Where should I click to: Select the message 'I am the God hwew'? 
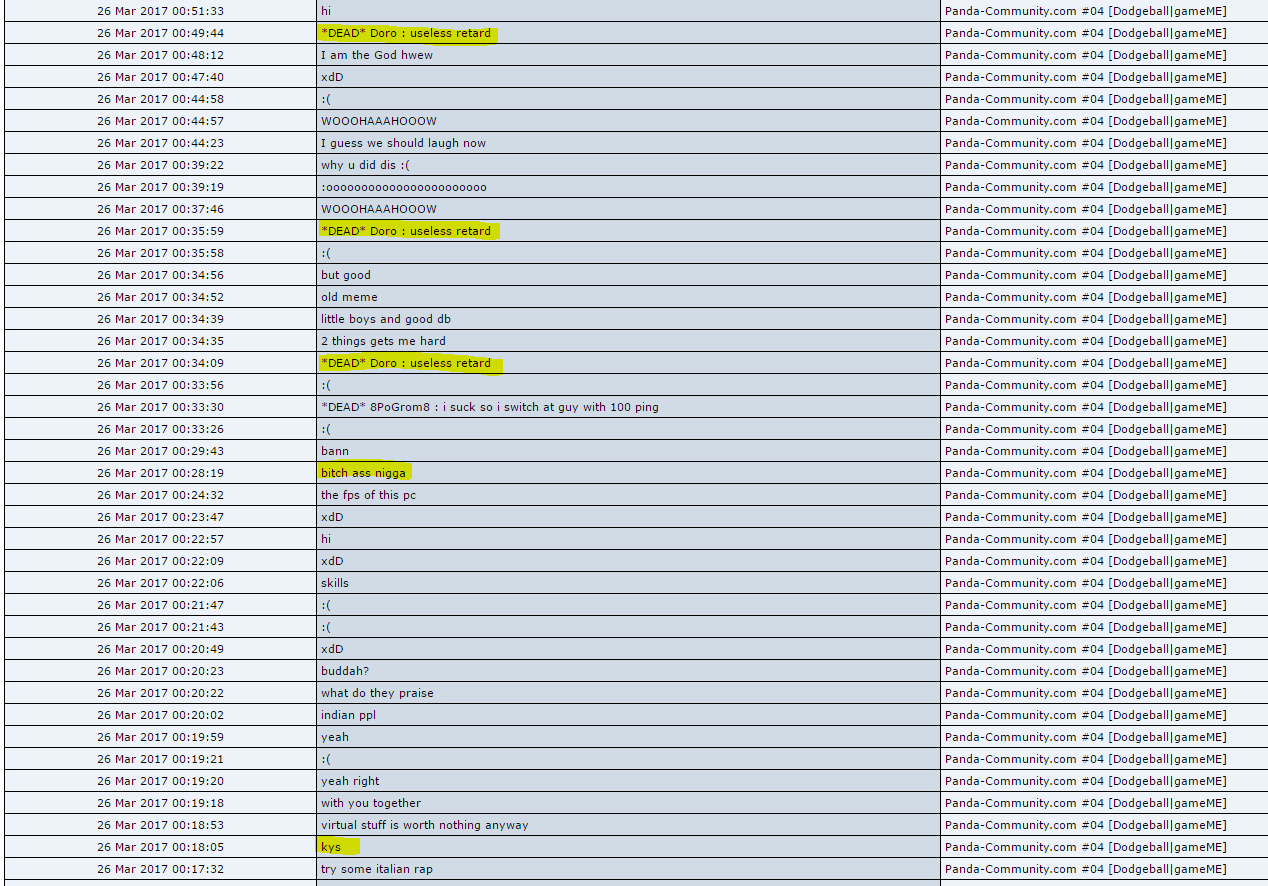tap(377, 55)
